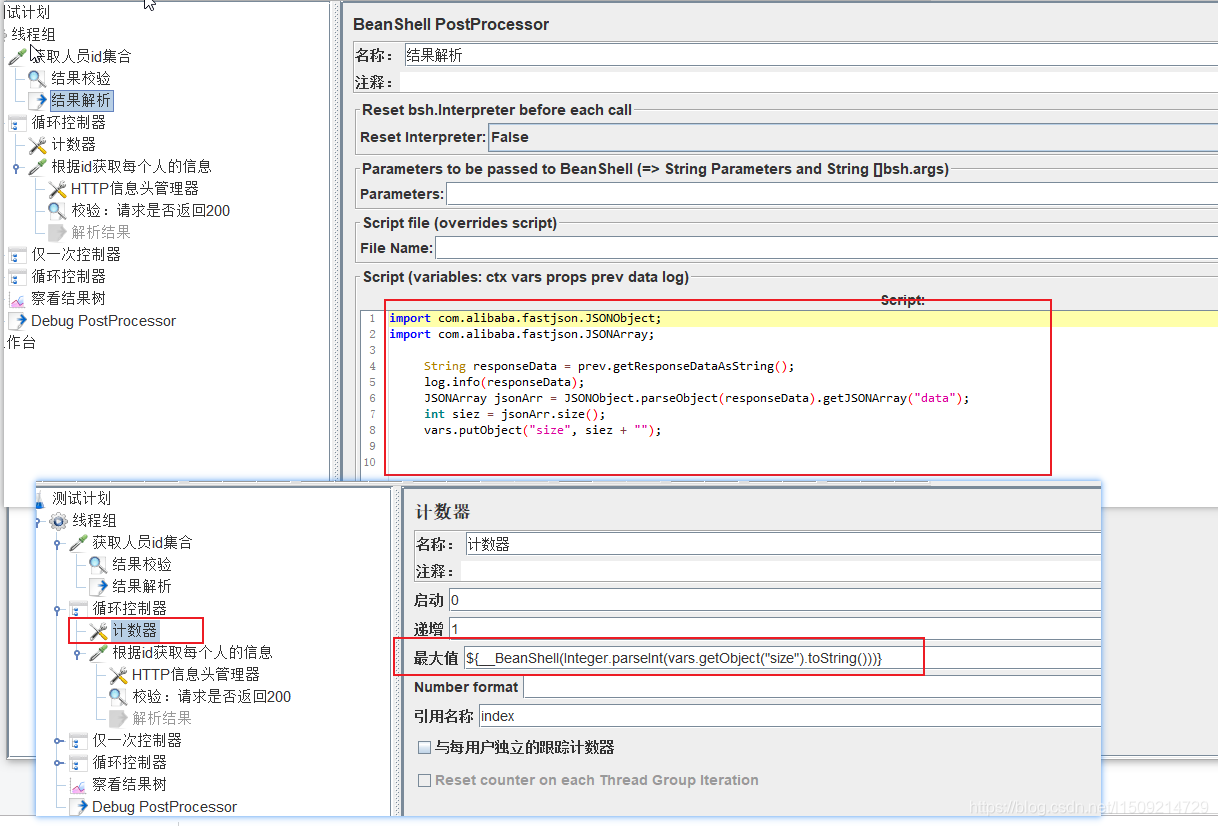Click the 名称 field in 计数器 panel

[x=783, y=544]
